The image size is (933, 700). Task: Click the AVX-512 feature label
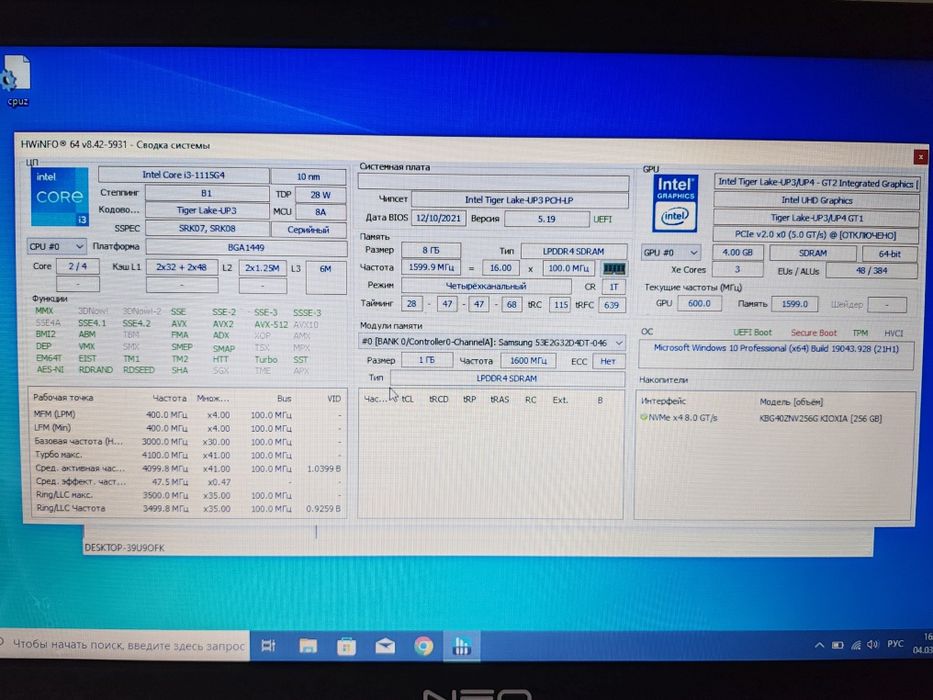(271, 324)
